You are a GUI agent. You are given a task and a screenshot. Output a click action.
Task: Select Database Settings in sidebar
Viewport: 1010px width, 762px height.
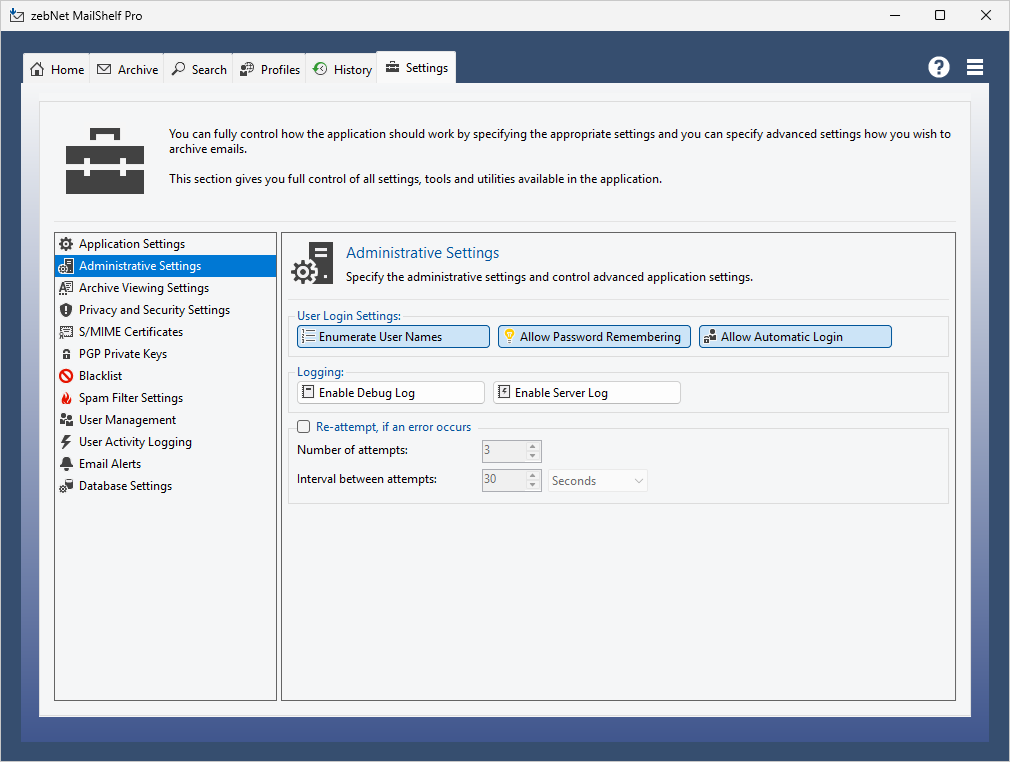(x=125, y=486)
